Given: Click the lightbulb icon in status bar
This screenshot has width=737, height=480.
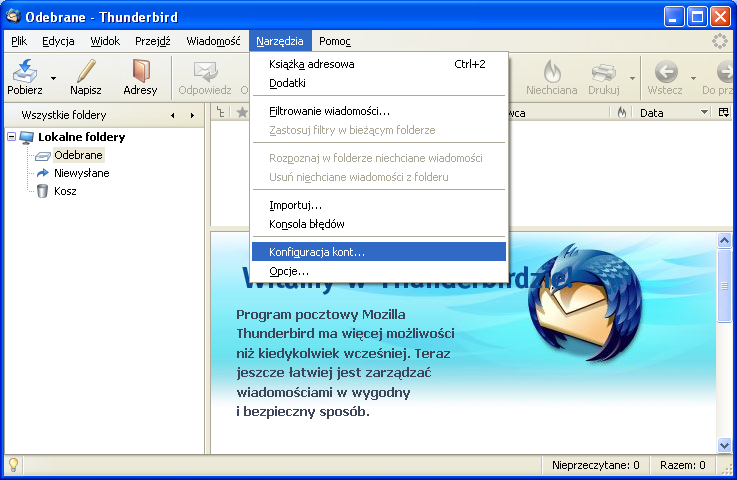Looking at the screenshot, I should pyautogui.click(x=13, y=465).
